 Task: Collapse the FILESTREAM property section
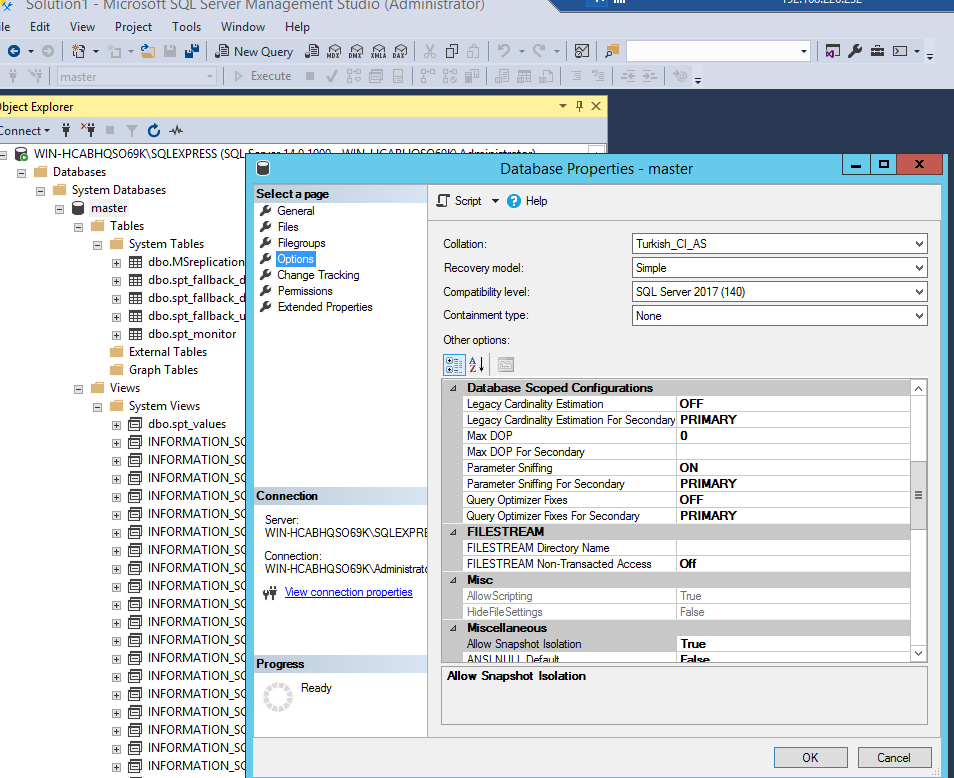pos(453,532)
